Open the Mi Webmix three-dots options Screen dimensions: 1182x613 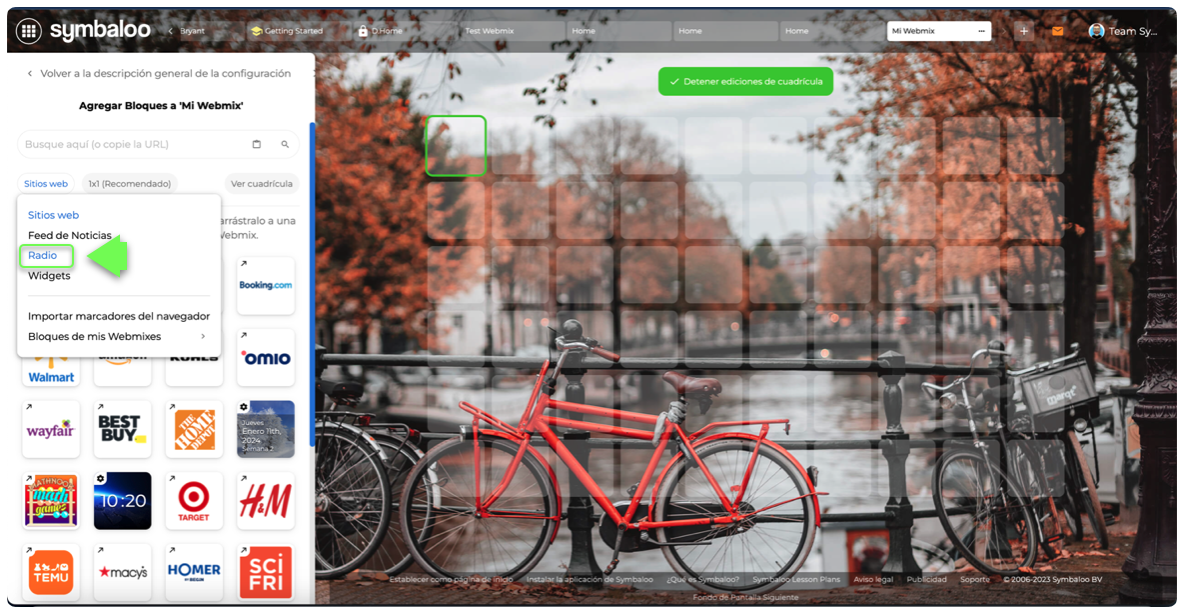click(x=981, y=31)
